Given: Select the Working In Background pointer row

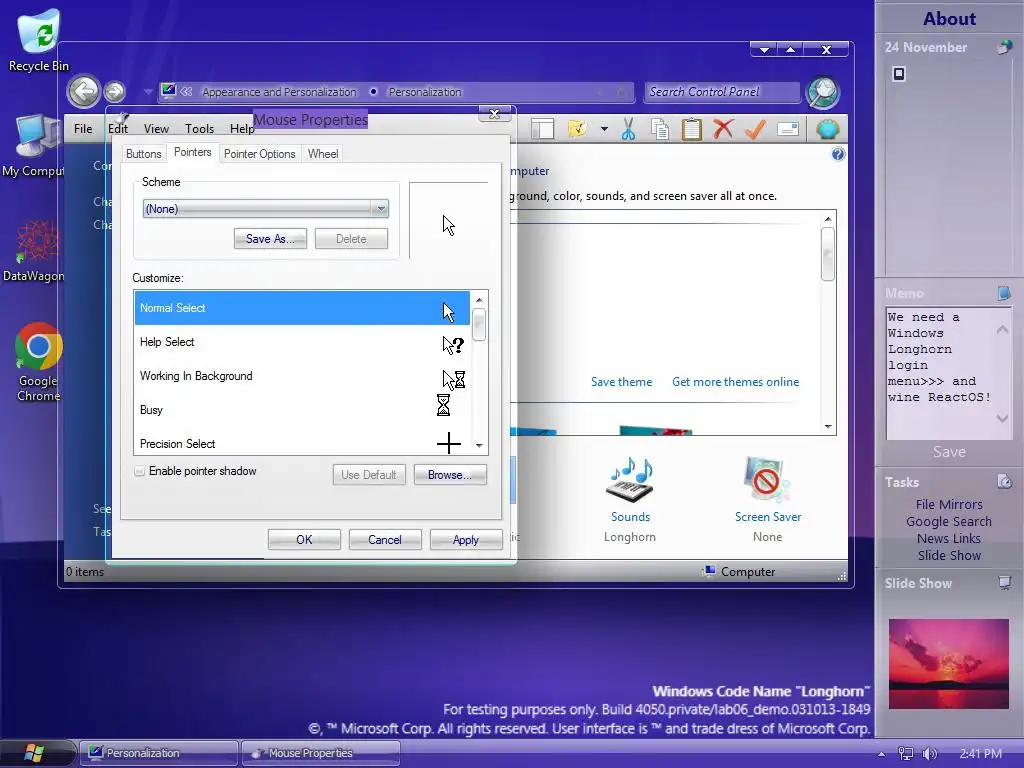Looking at the screenshot, I should tap(302, 376).
